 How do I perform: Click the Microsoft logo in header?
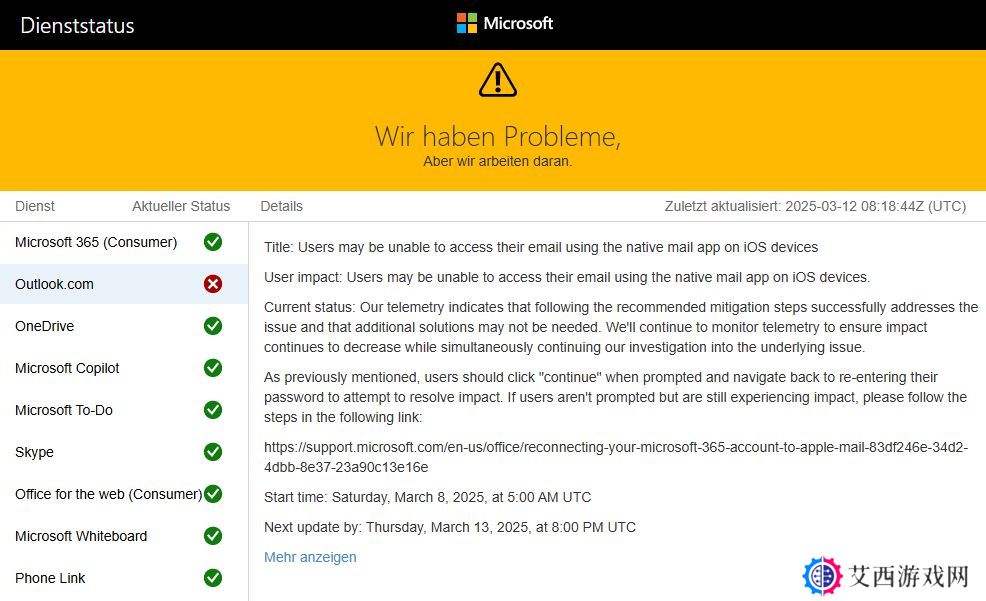click(504, 23)
